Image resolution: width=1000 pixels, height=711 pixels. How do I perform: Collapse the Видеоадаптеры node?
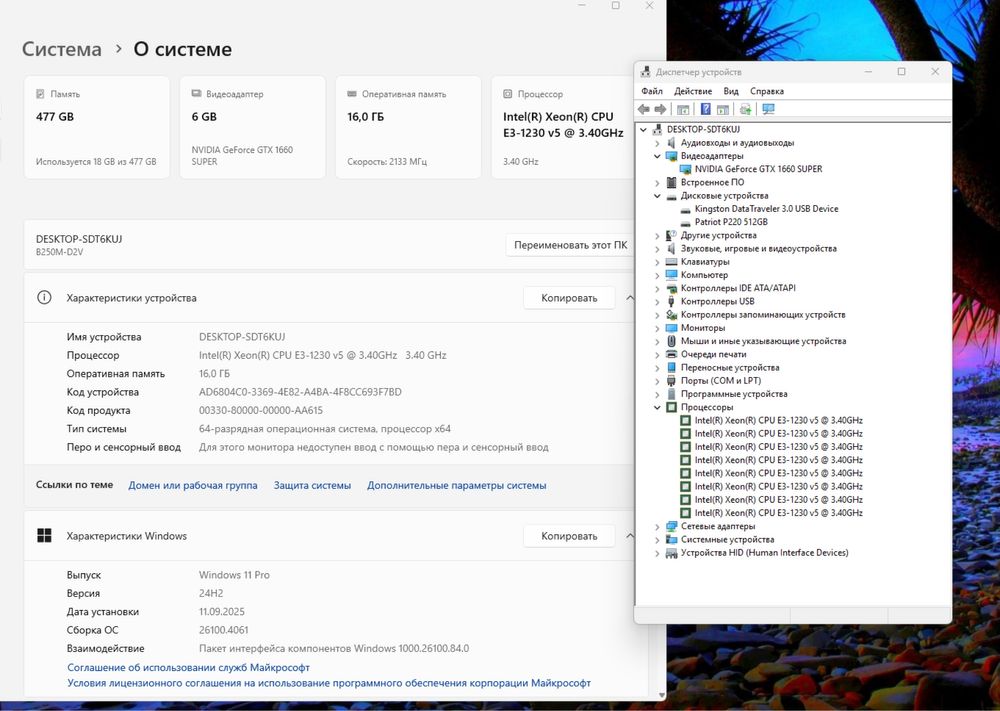click(657, 156)
